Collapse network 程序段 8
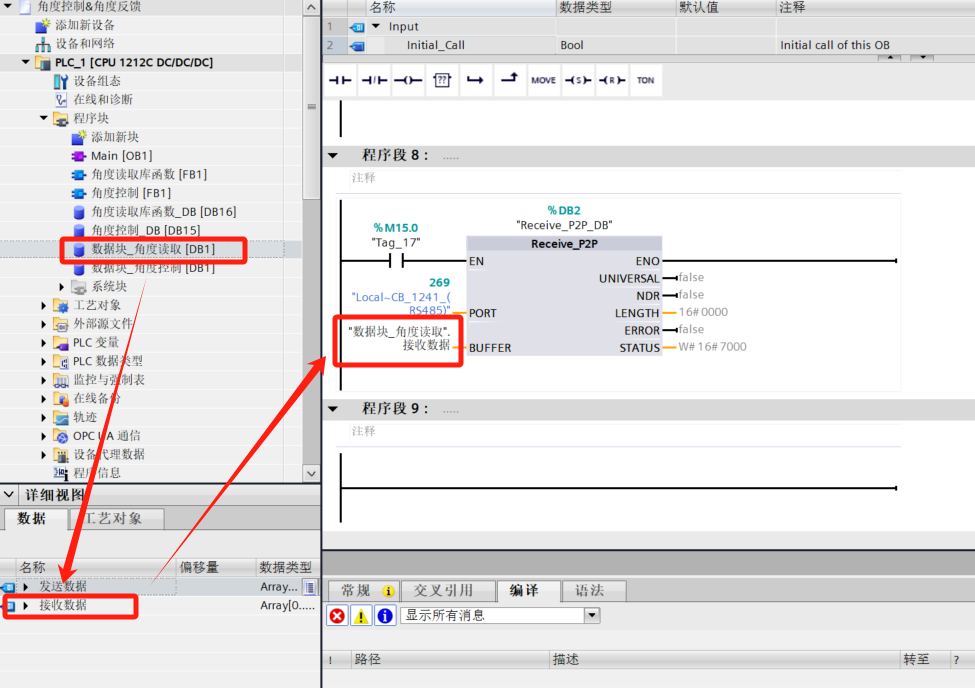975x688 pixels. (333, 156)
